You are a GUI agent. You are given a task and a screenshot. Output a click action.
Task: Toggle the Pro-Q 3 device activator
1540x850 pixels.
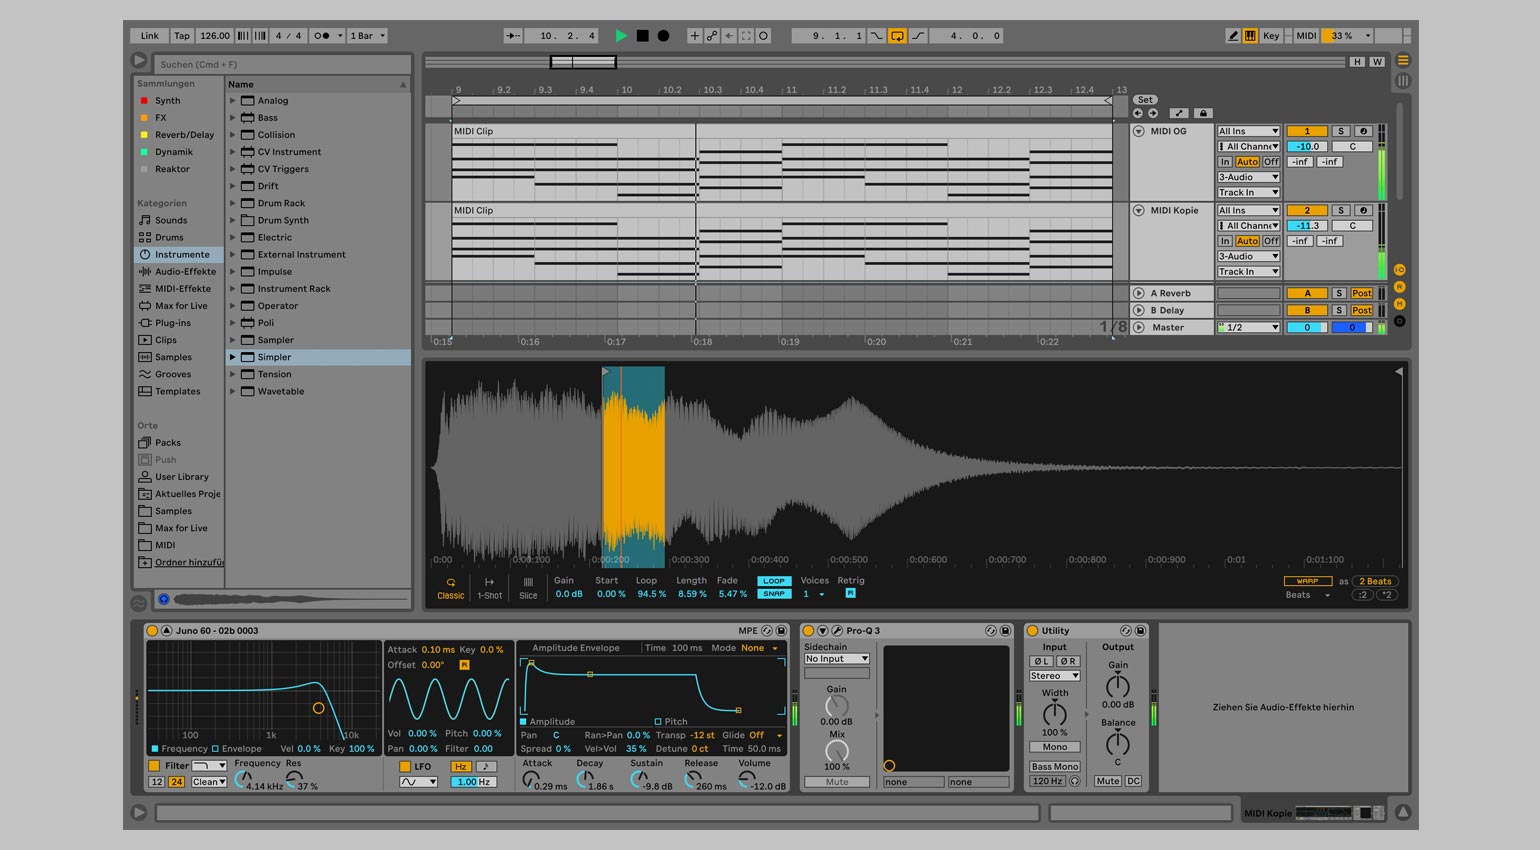click(809, 631)
